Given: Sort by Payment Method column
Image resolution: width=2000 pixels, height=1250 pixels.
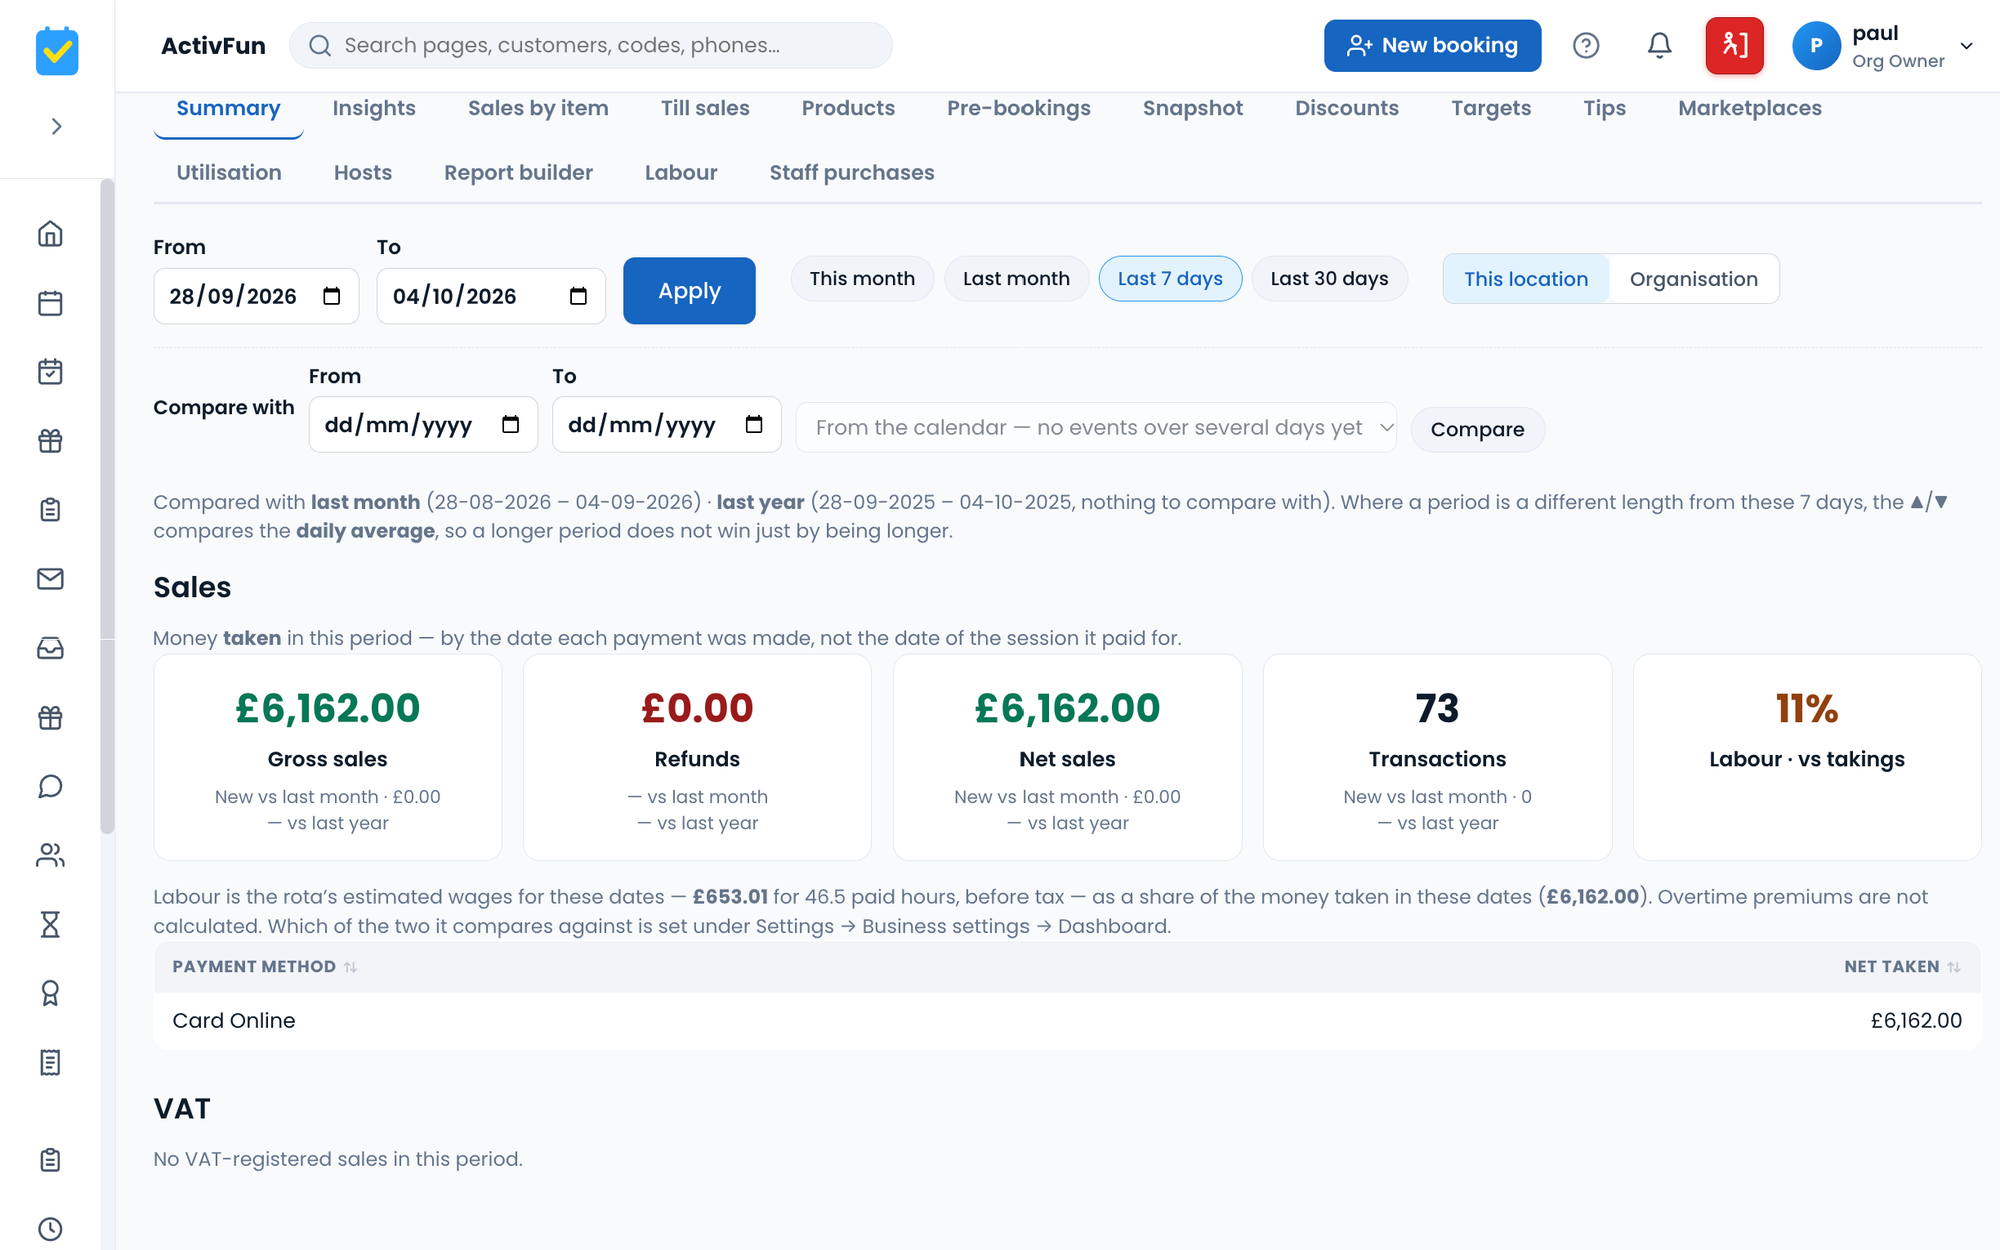Looking at the screenshot, I should point(264,966).
